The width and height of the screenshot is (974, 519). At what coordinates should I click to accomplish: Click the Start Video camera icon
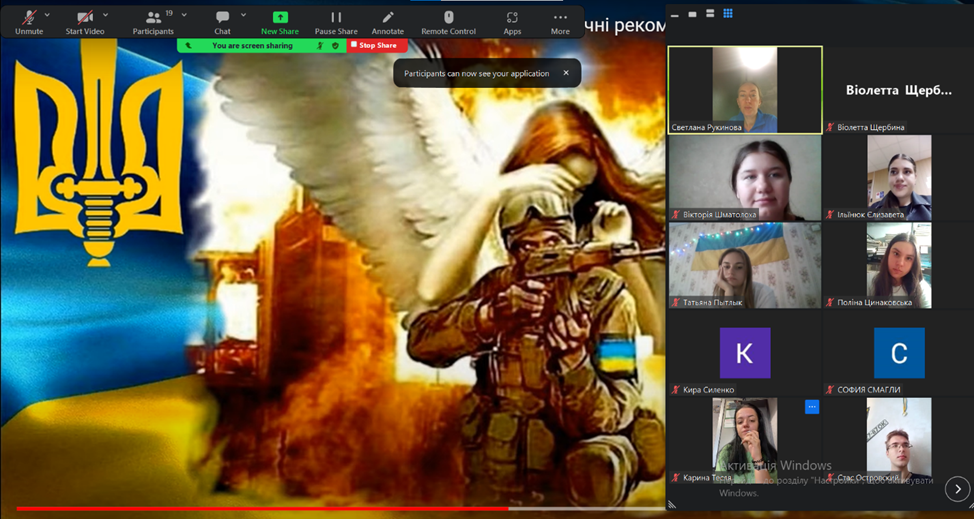pos(84,17)
